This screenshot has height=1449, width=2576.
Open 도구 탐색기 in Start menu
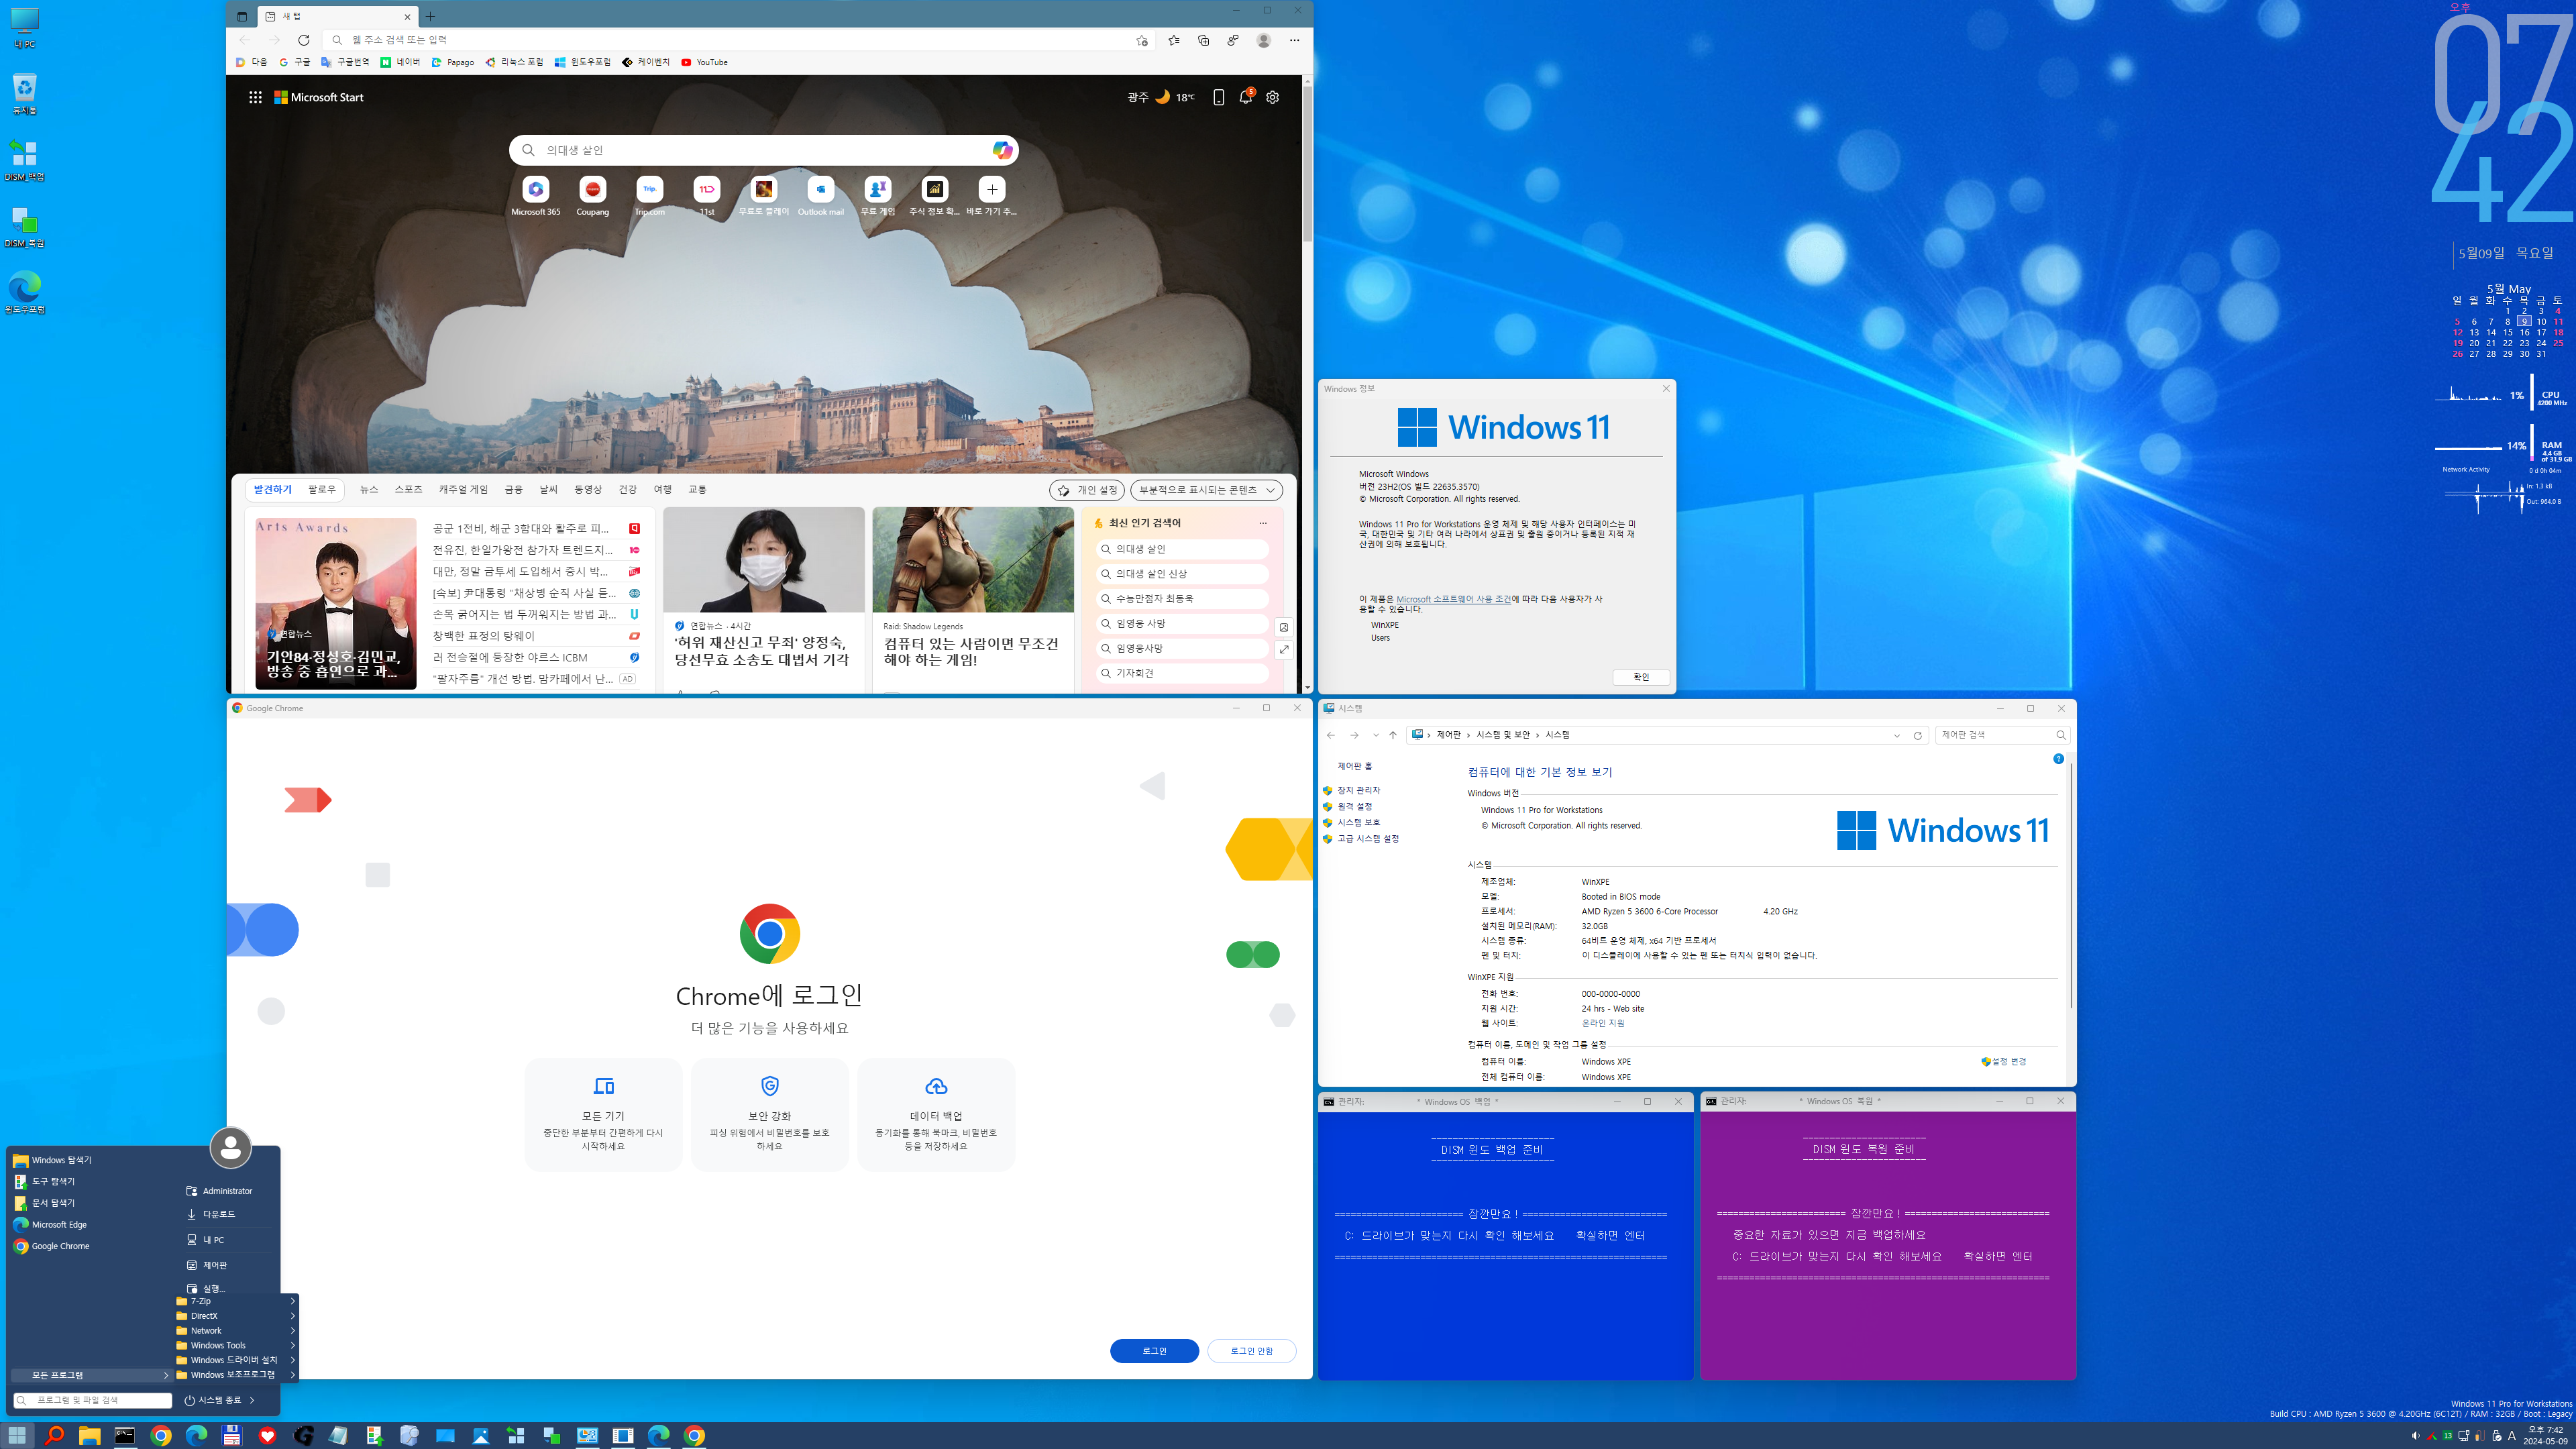point(52,1181)
